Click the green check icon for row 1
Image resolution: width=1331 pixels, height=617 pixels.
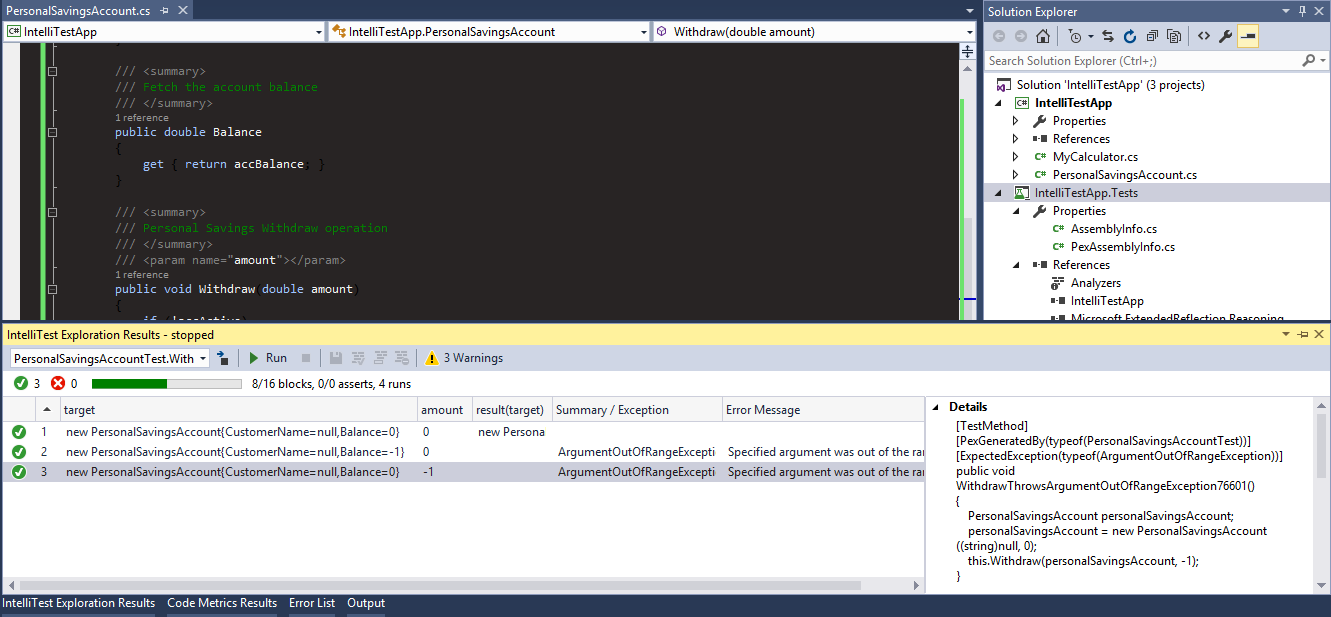pyautogui.click(x=19, y=432)
